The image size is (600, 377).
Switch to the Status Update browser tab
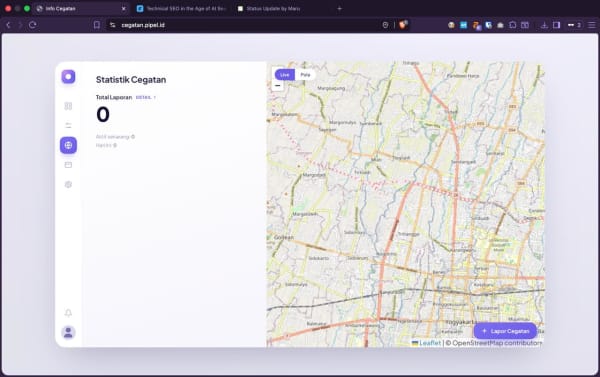coord(274,8)
